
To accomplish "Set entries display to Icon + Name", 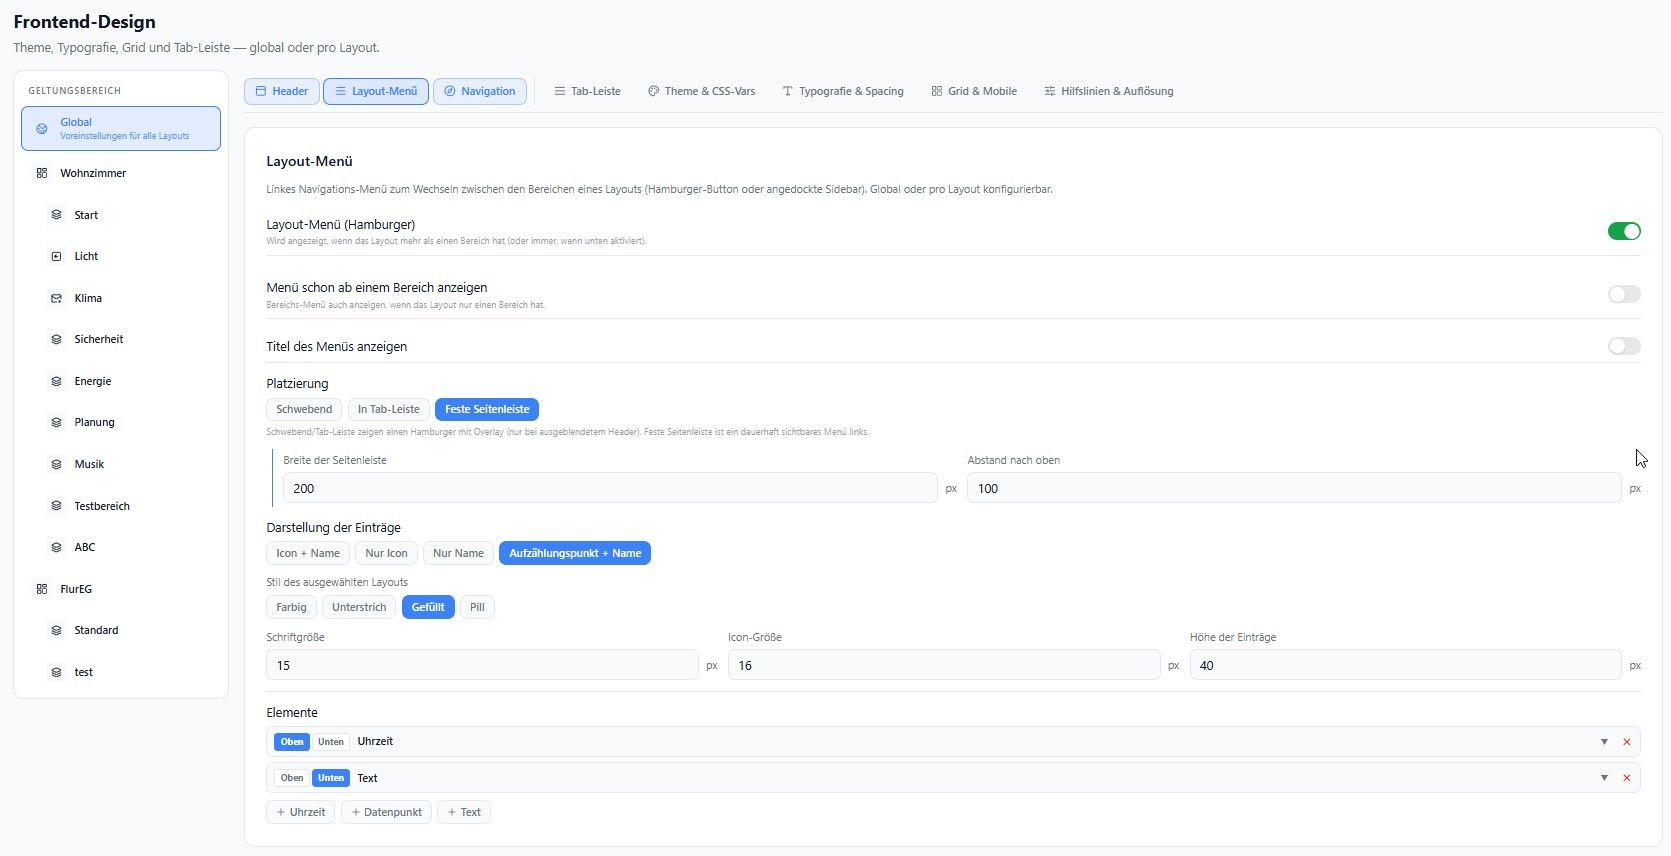I will [x=308, y=553].
